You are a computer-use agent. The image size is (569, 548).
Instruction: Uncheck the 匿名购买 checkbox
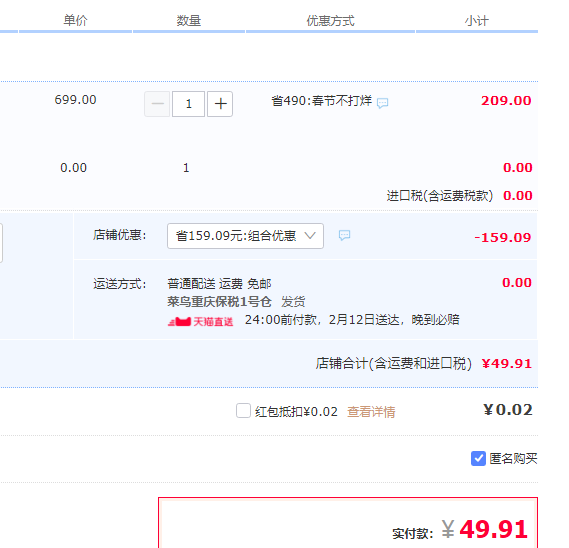pyautogui.click(x=478, y=458)
